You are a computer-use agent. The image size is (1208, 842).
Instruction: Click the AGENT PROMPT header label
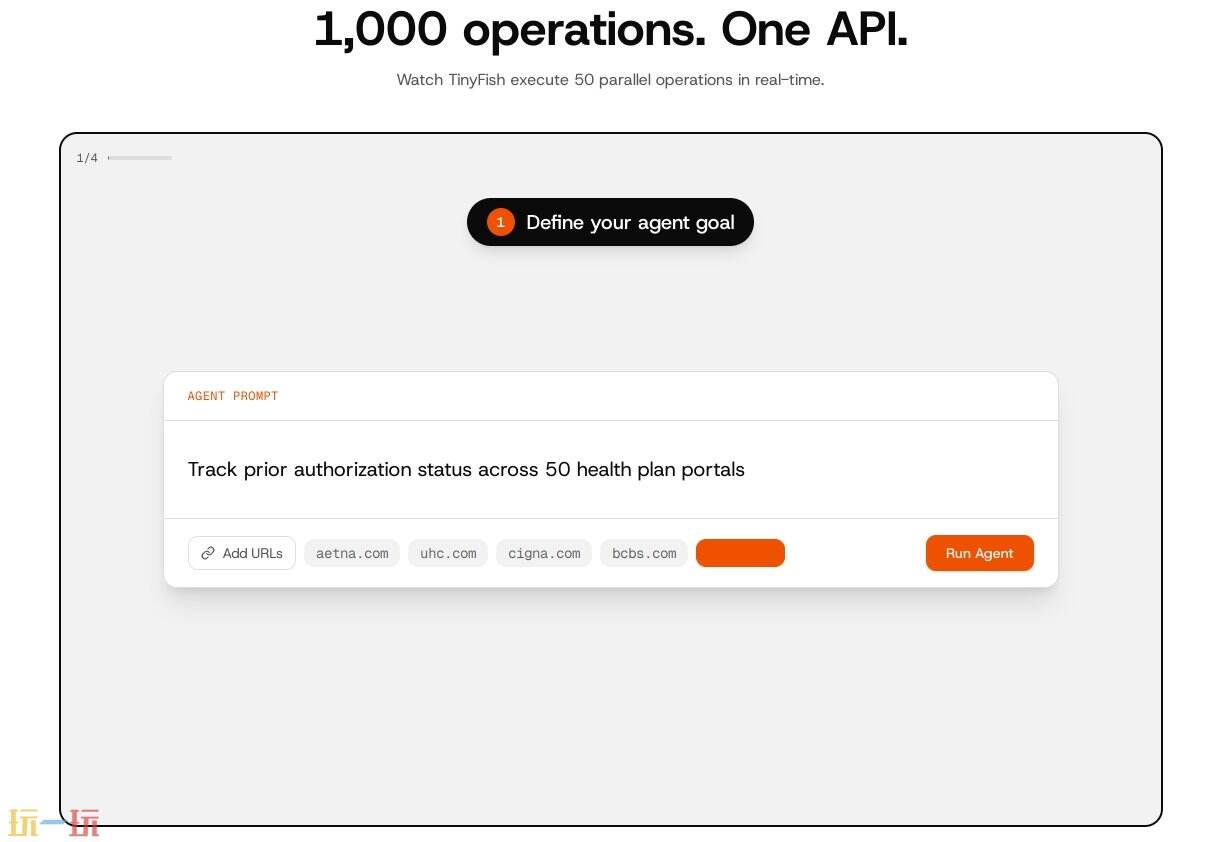coord(233,396)
